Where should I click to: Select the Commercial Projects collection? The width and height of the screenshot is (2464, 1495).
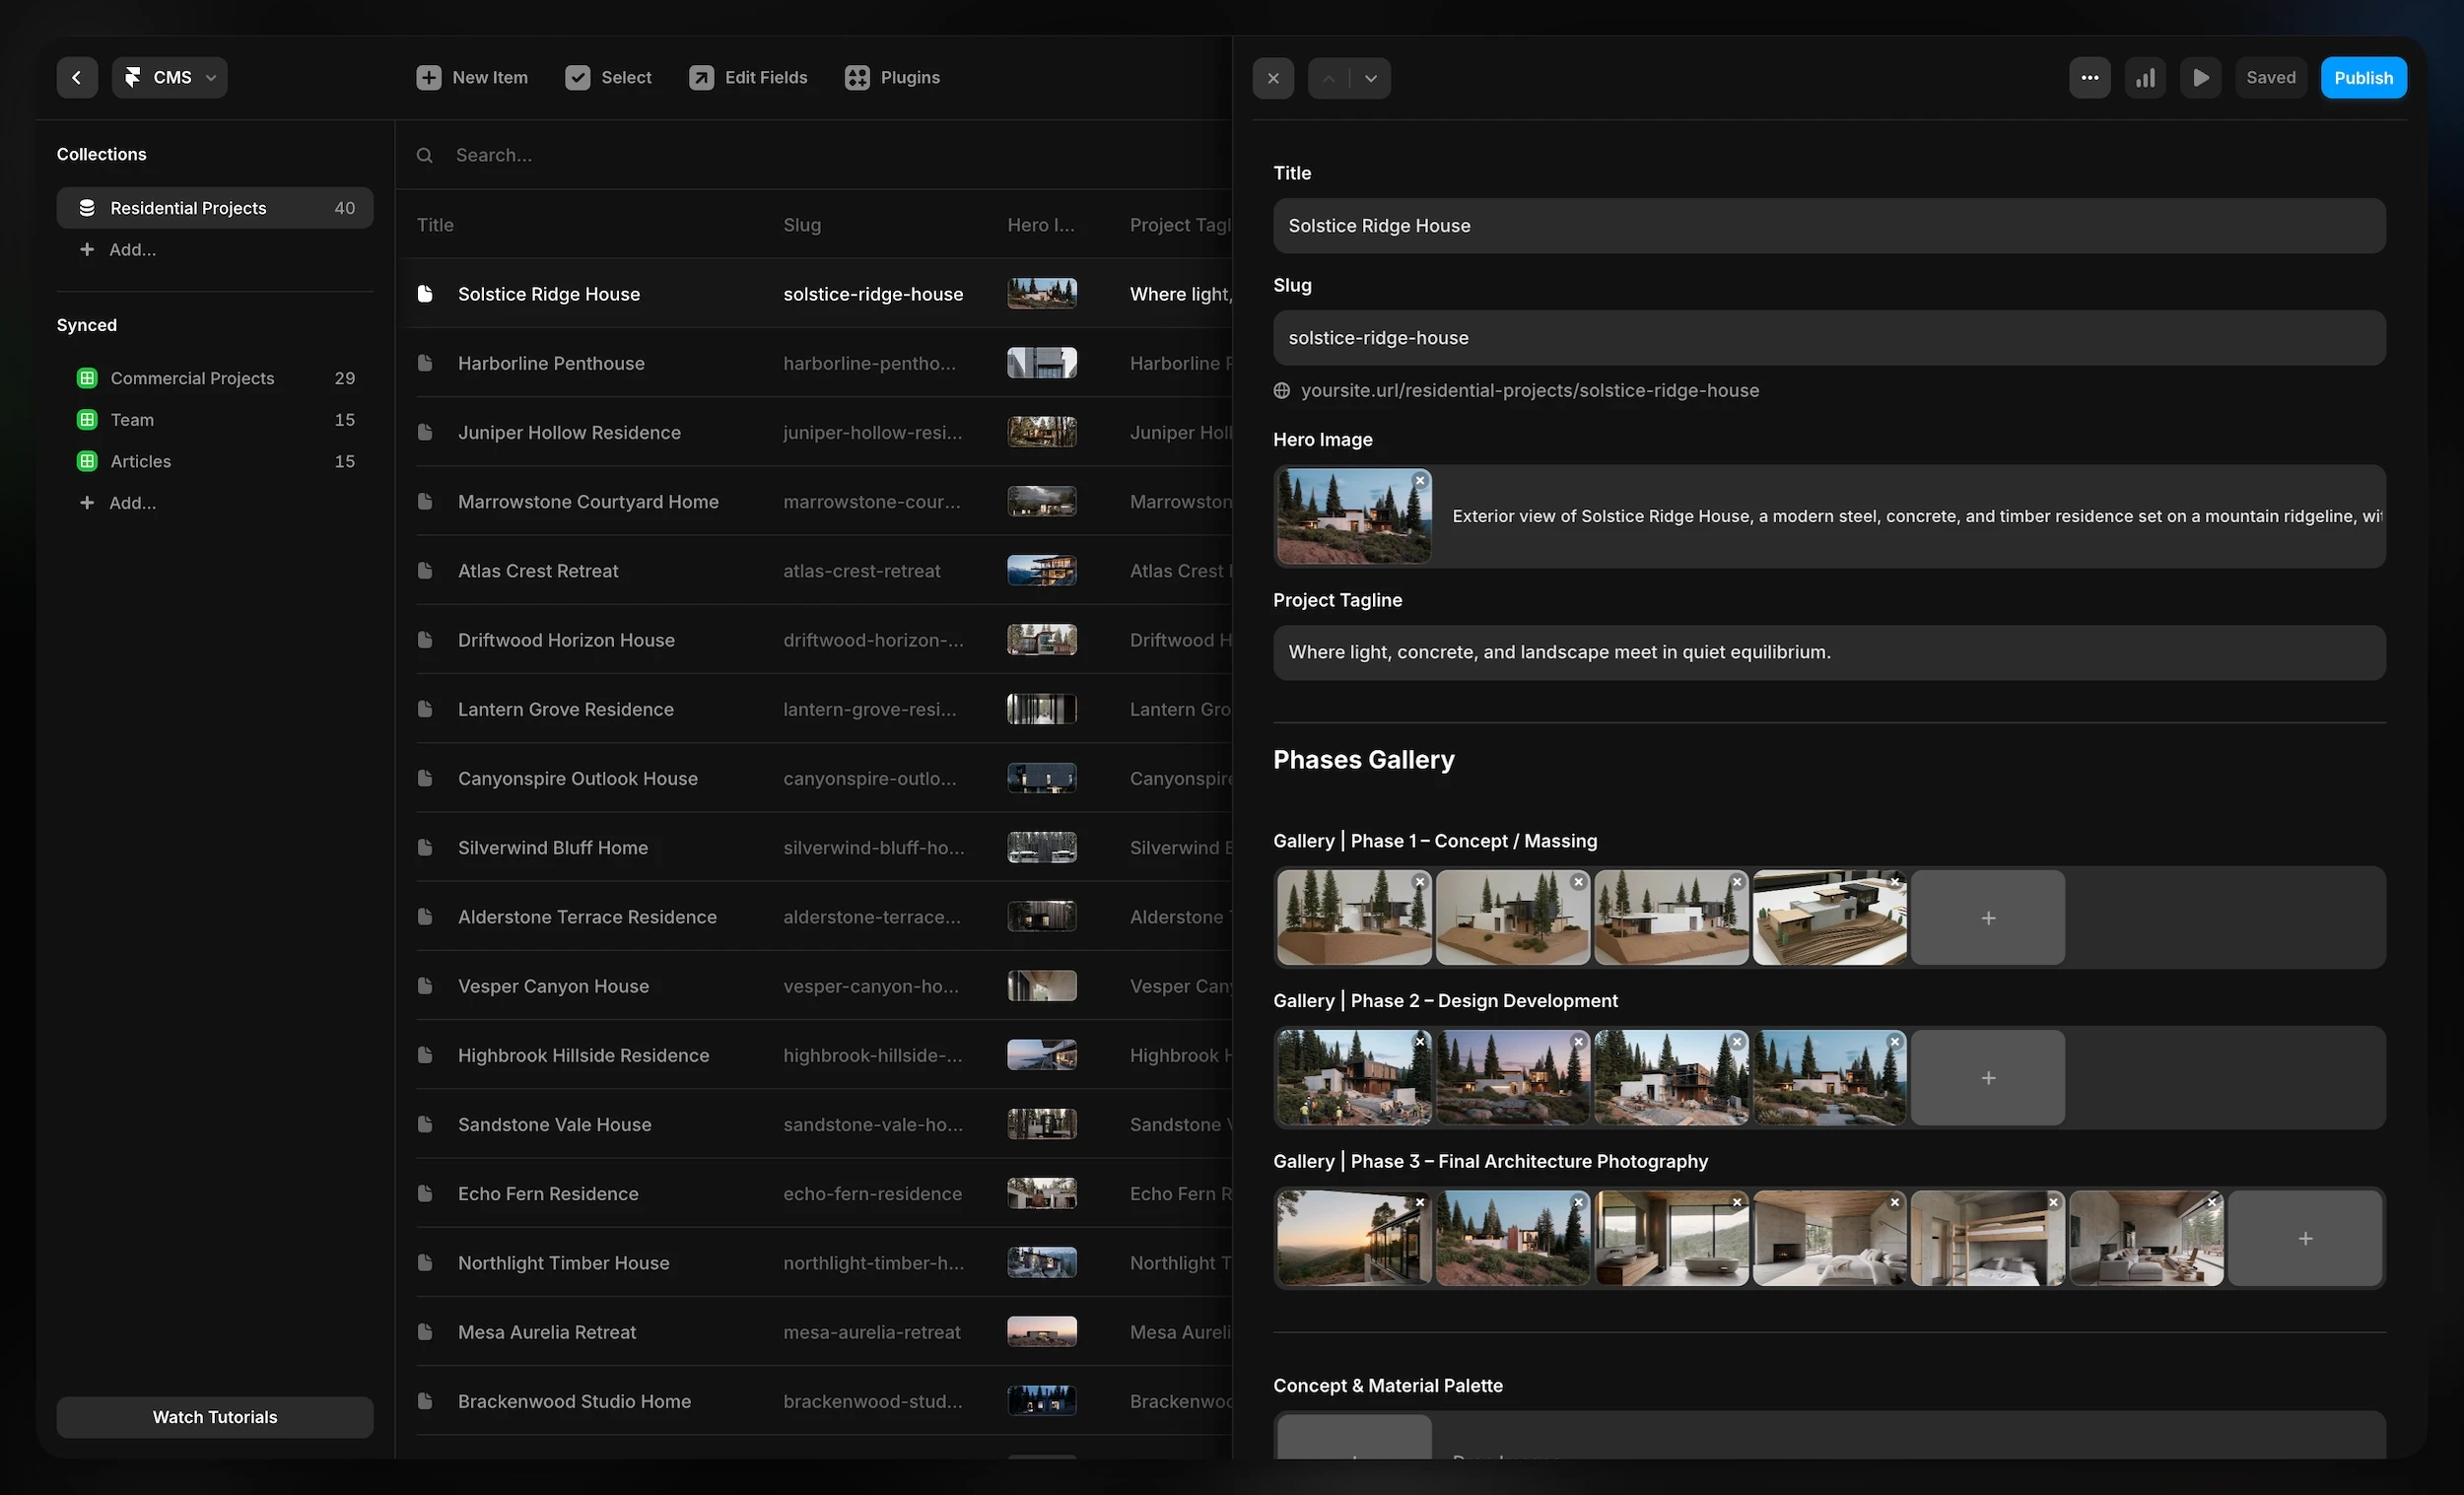(x=192, y=377)
